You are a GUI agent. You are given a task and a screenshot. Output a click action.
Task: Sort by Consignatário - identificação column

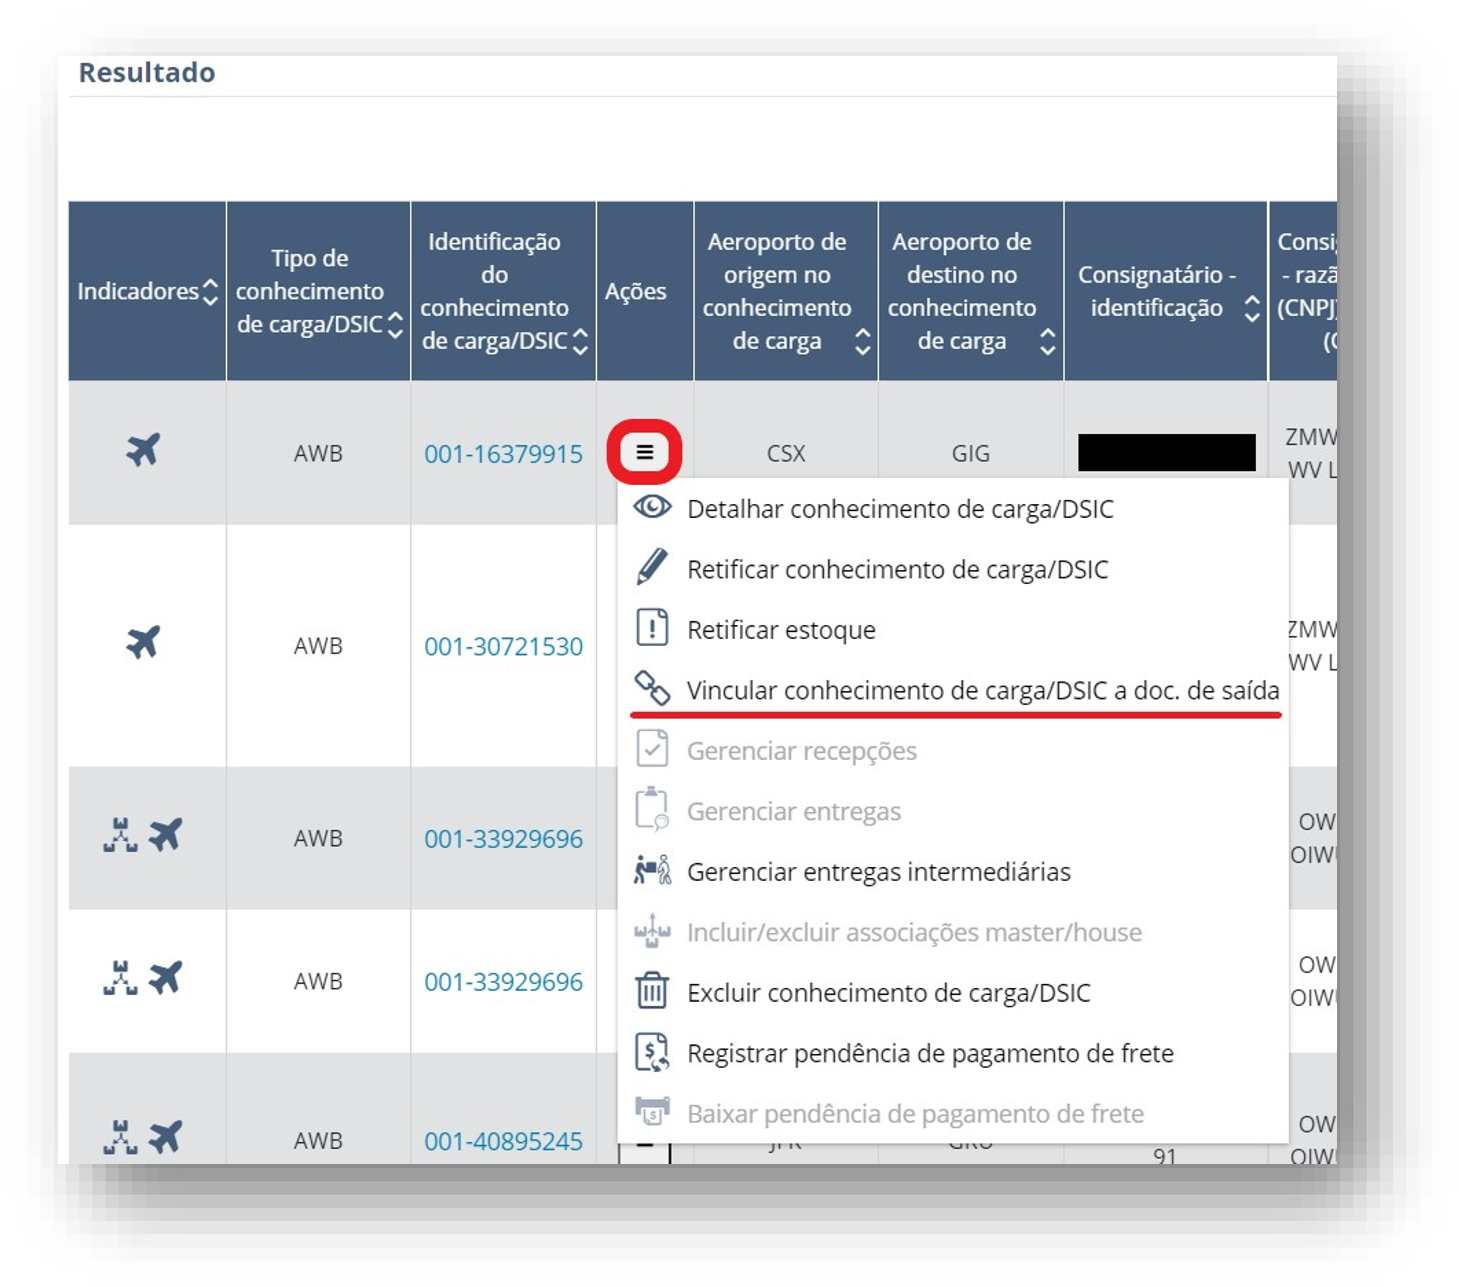click(1251, 308)
